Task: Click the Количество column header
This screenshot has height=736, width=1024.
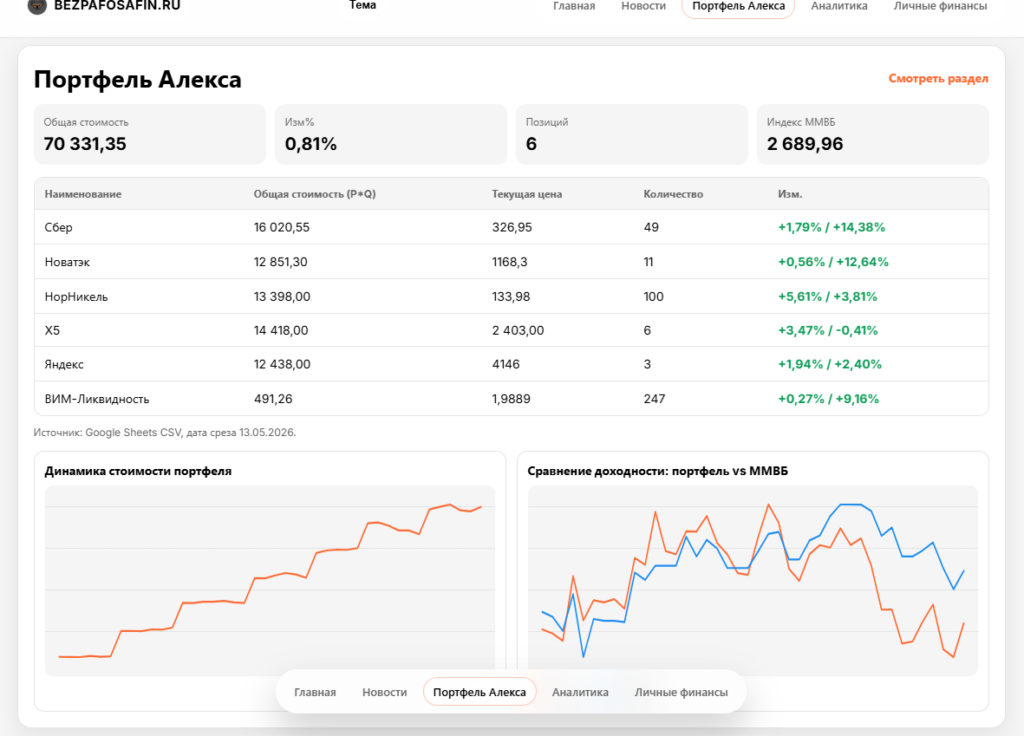Action: pyautogui.click(x=673, y=194)
